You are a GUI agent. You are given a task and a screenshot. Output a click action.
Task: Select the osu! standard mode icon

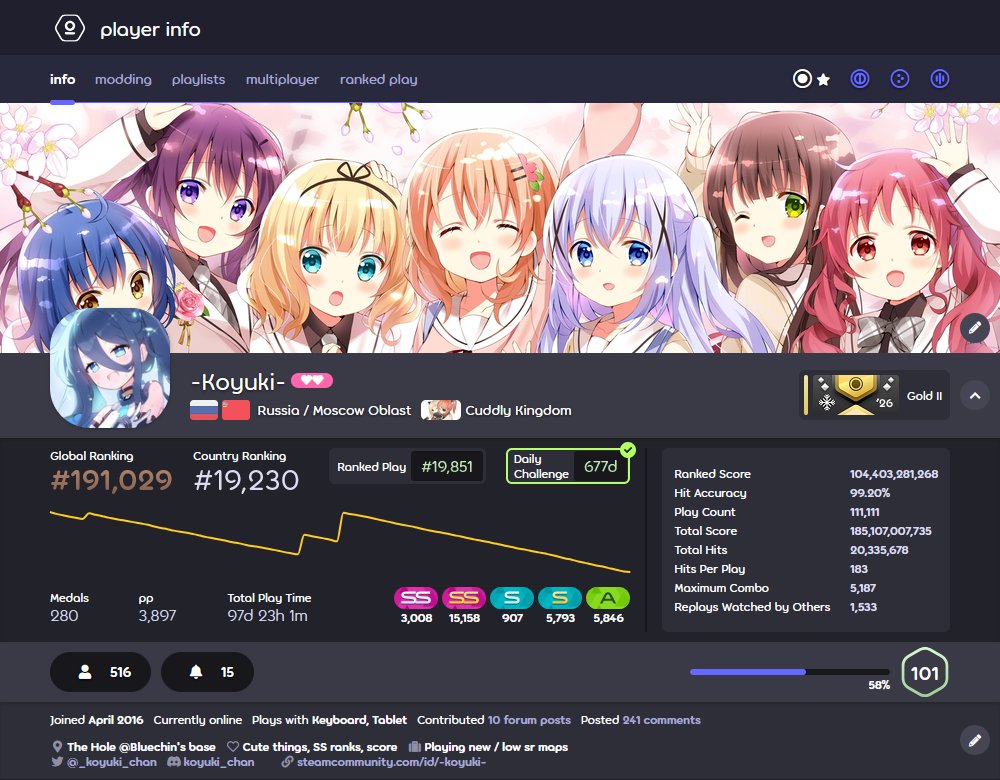802,79
